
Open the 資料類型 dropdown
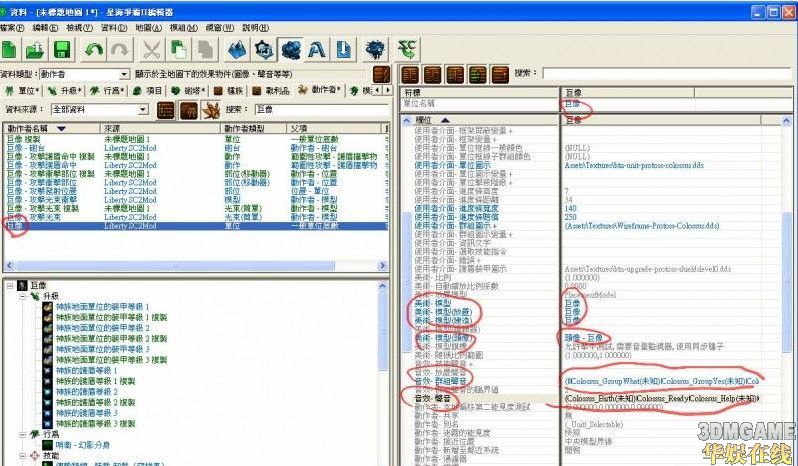[125, 75]
